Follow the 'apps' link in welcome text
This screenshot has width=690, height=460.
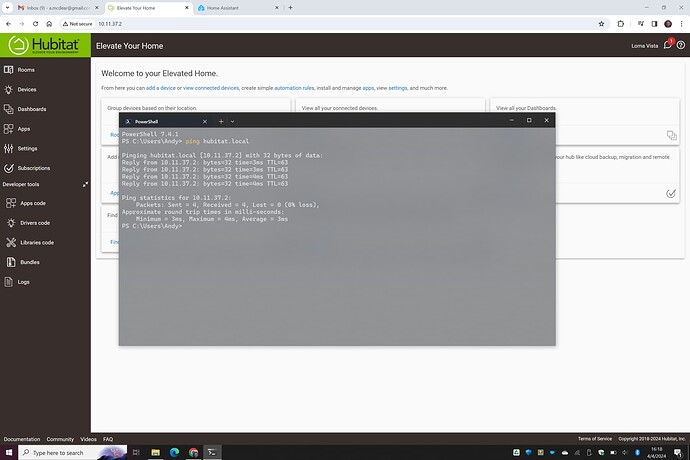pos(368,88)
